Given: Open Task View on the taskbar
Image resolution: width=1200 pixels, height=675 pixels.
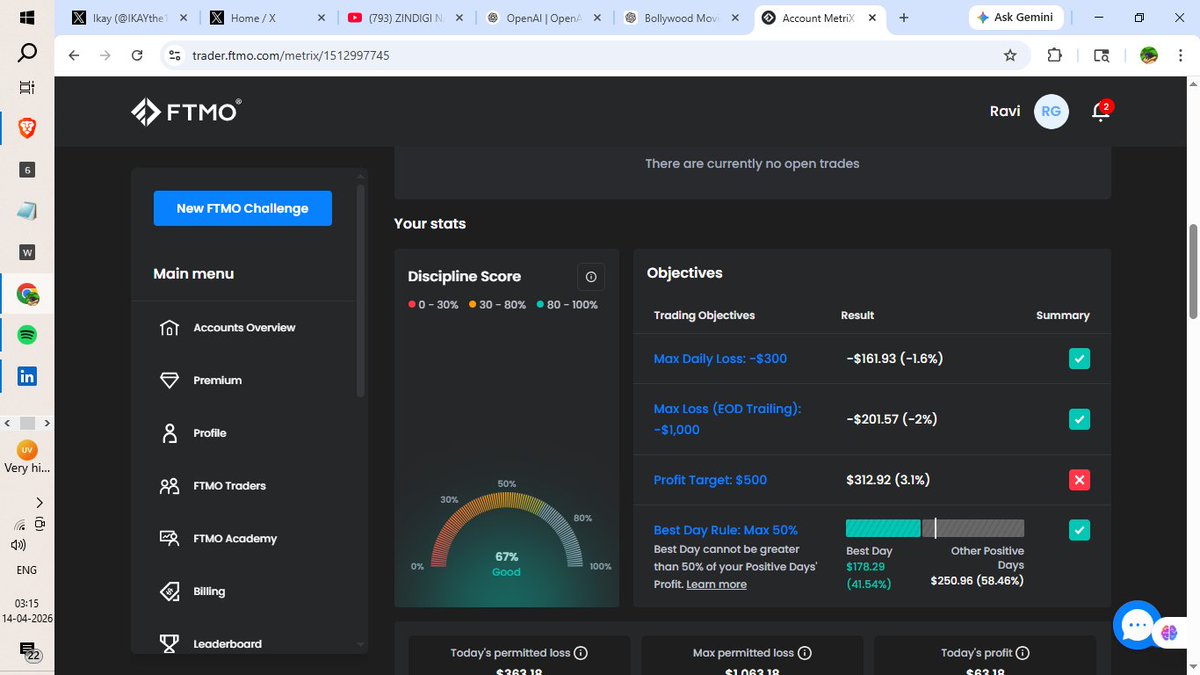Looking at the screenshot, I should point(27,88).
